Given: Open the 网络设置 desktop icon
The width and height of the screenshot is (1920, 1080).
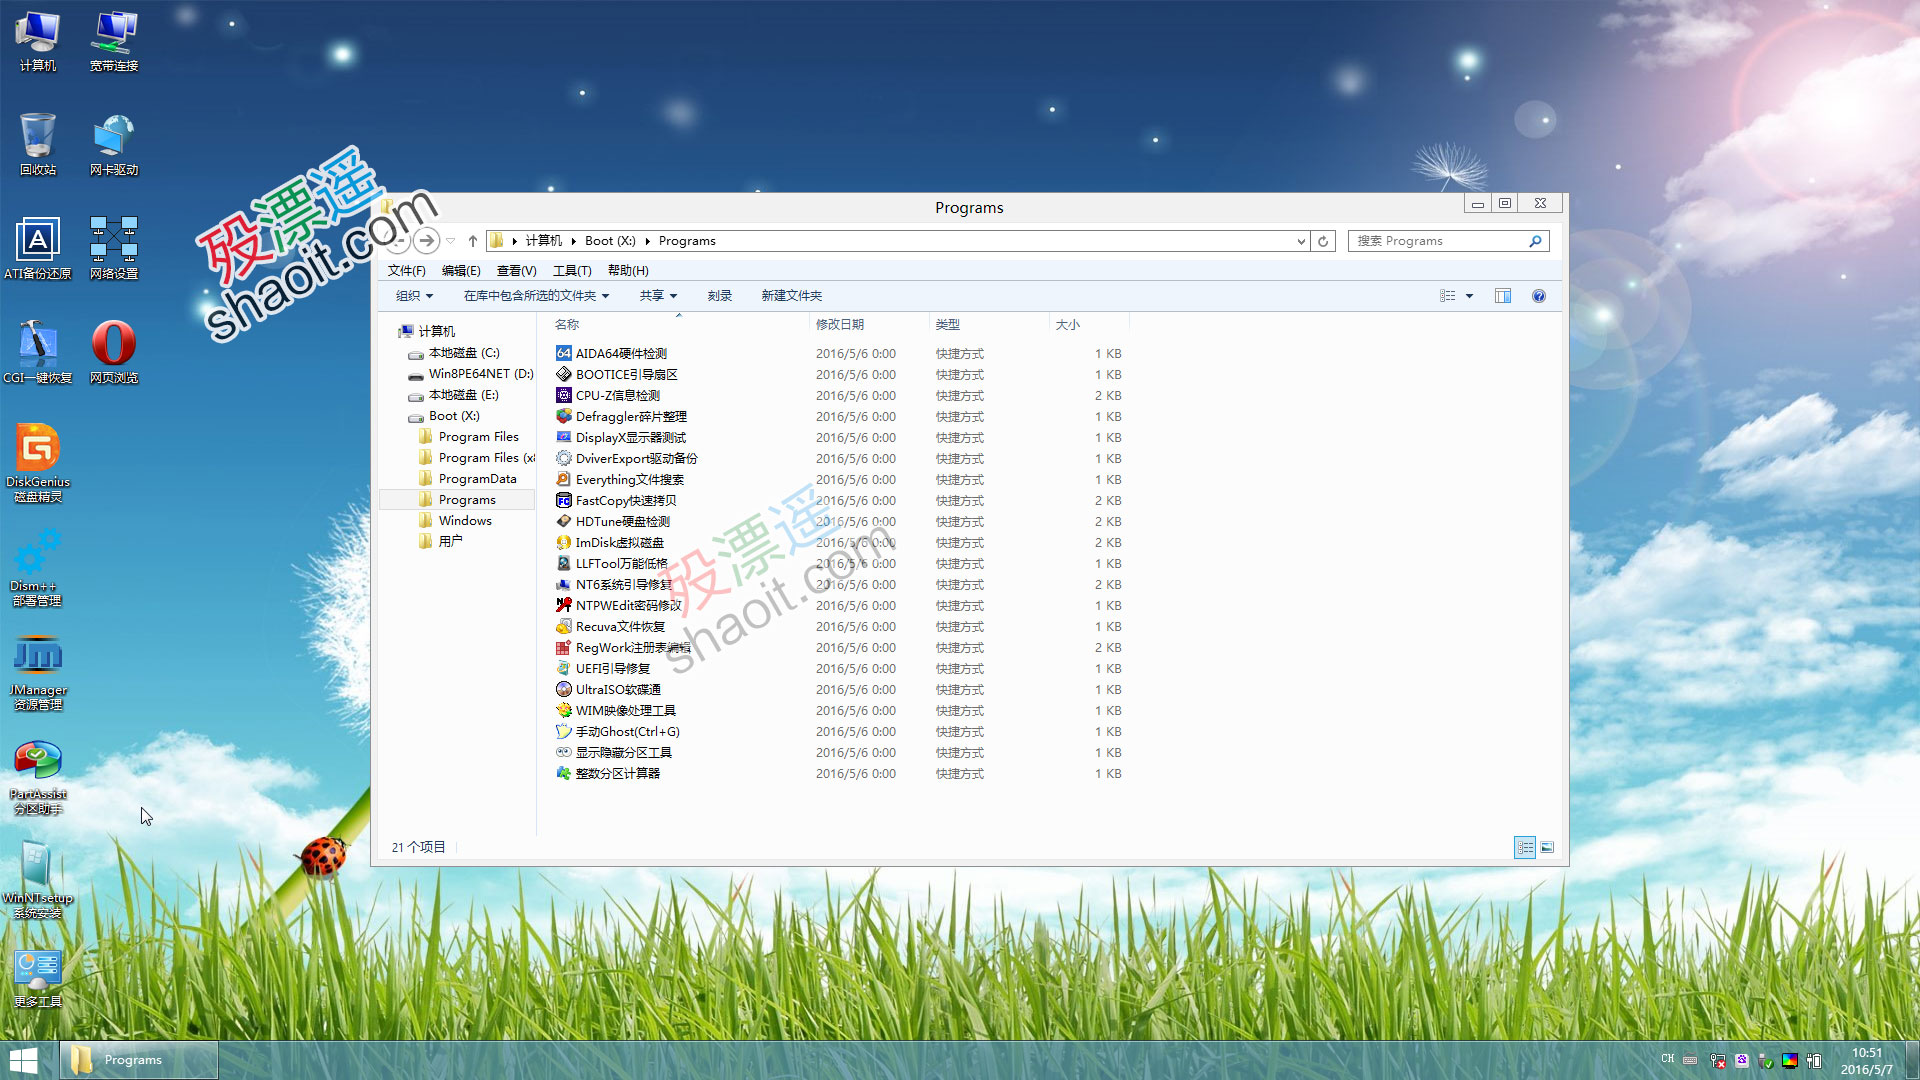Looking at the screenshot, I should (x=114, y=247).
